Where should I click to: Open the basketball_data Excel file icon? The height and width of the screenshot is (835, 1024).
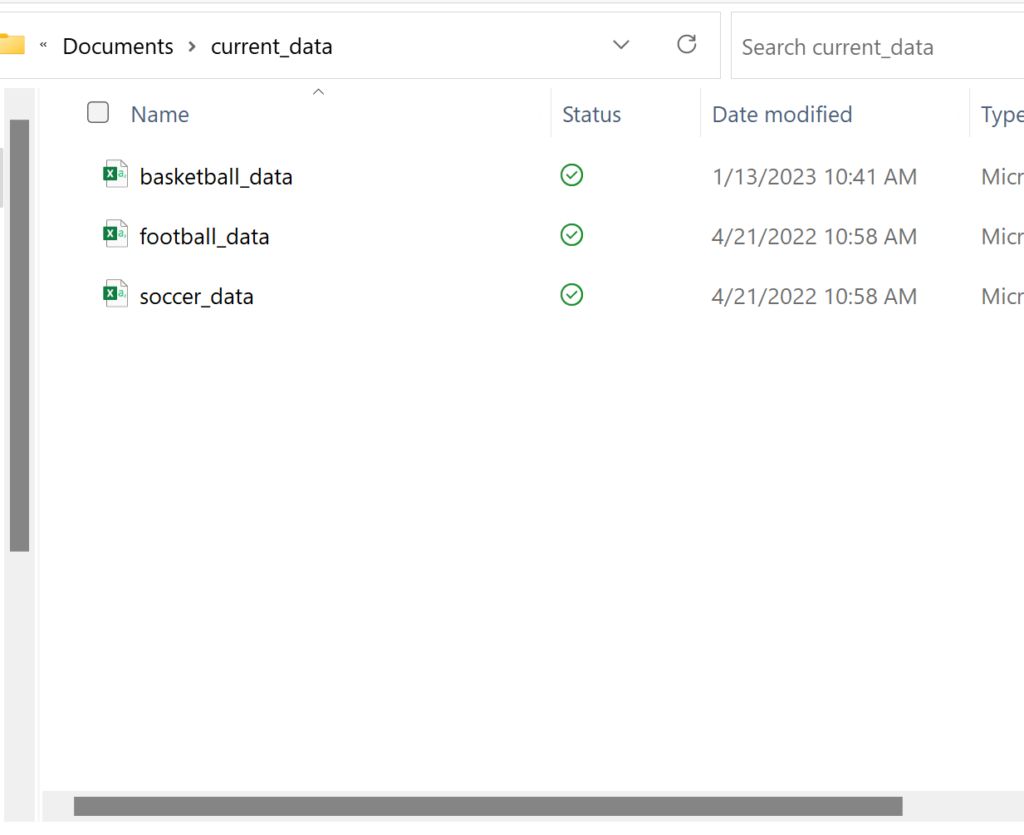tap(116, 174)
